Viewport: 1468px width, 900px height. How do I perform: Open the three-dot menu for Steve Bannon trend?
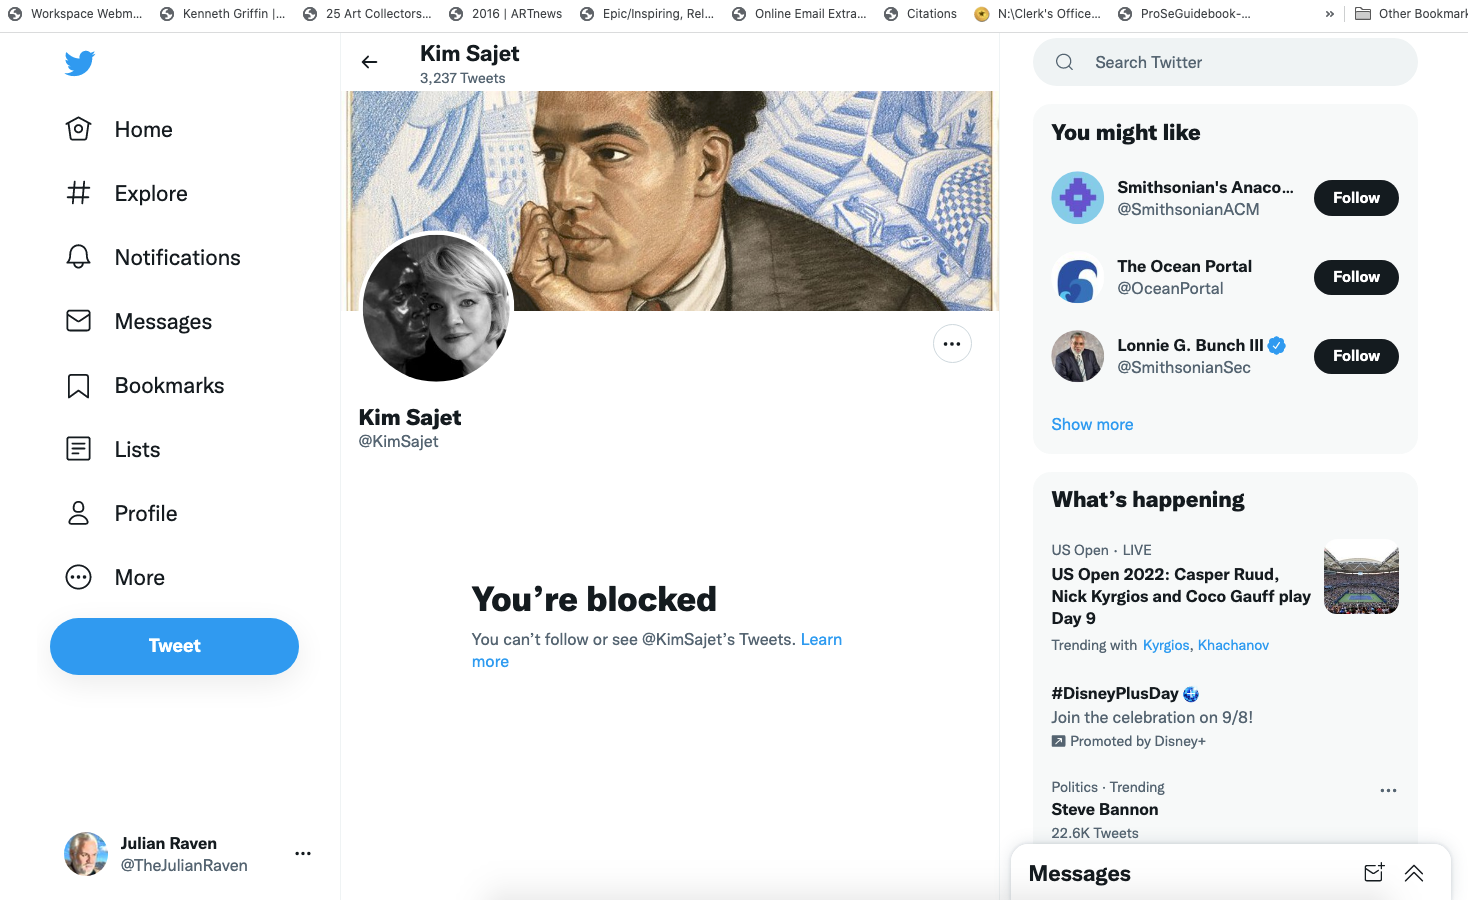[x=1388, y=790]
